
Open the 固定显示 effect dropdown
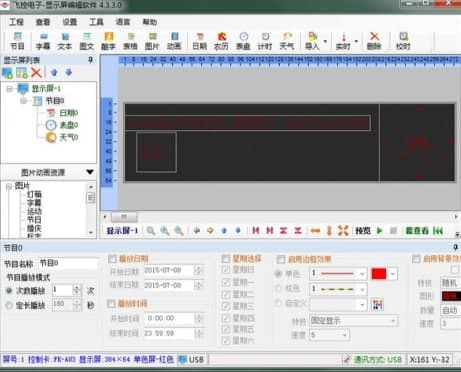coord(353,321)
